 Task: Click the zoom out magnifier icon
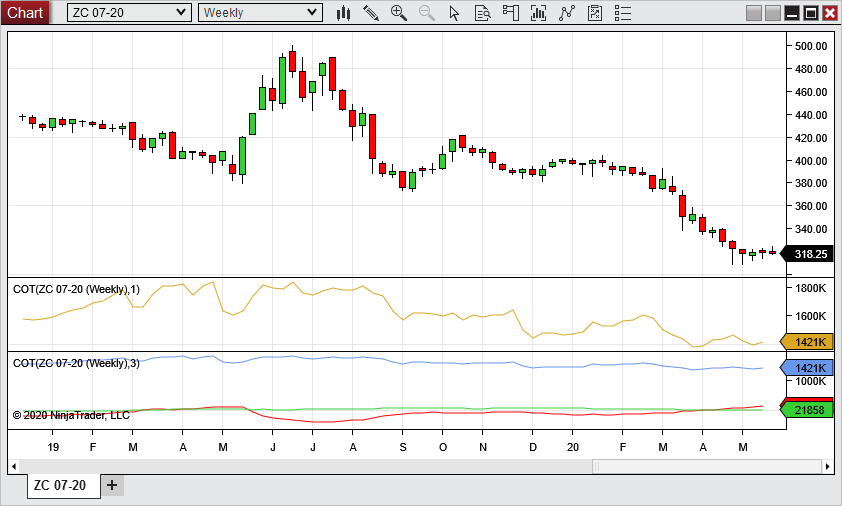point(426,13)
